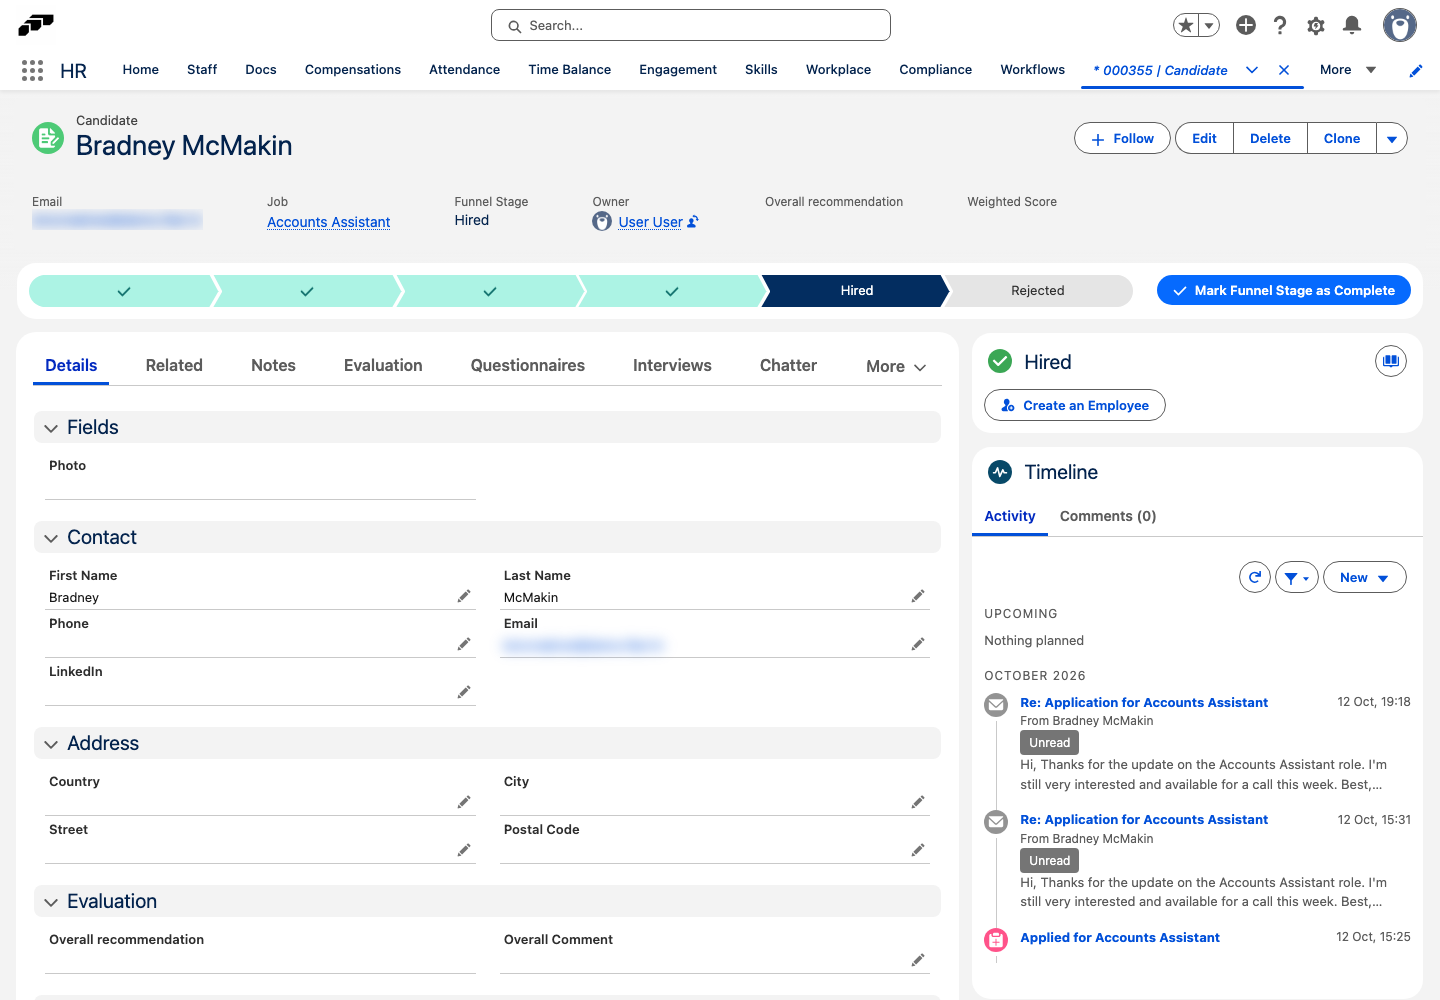Open the More navigation menu
Screen dimensions: 1440x1000
coord(1348,70)
